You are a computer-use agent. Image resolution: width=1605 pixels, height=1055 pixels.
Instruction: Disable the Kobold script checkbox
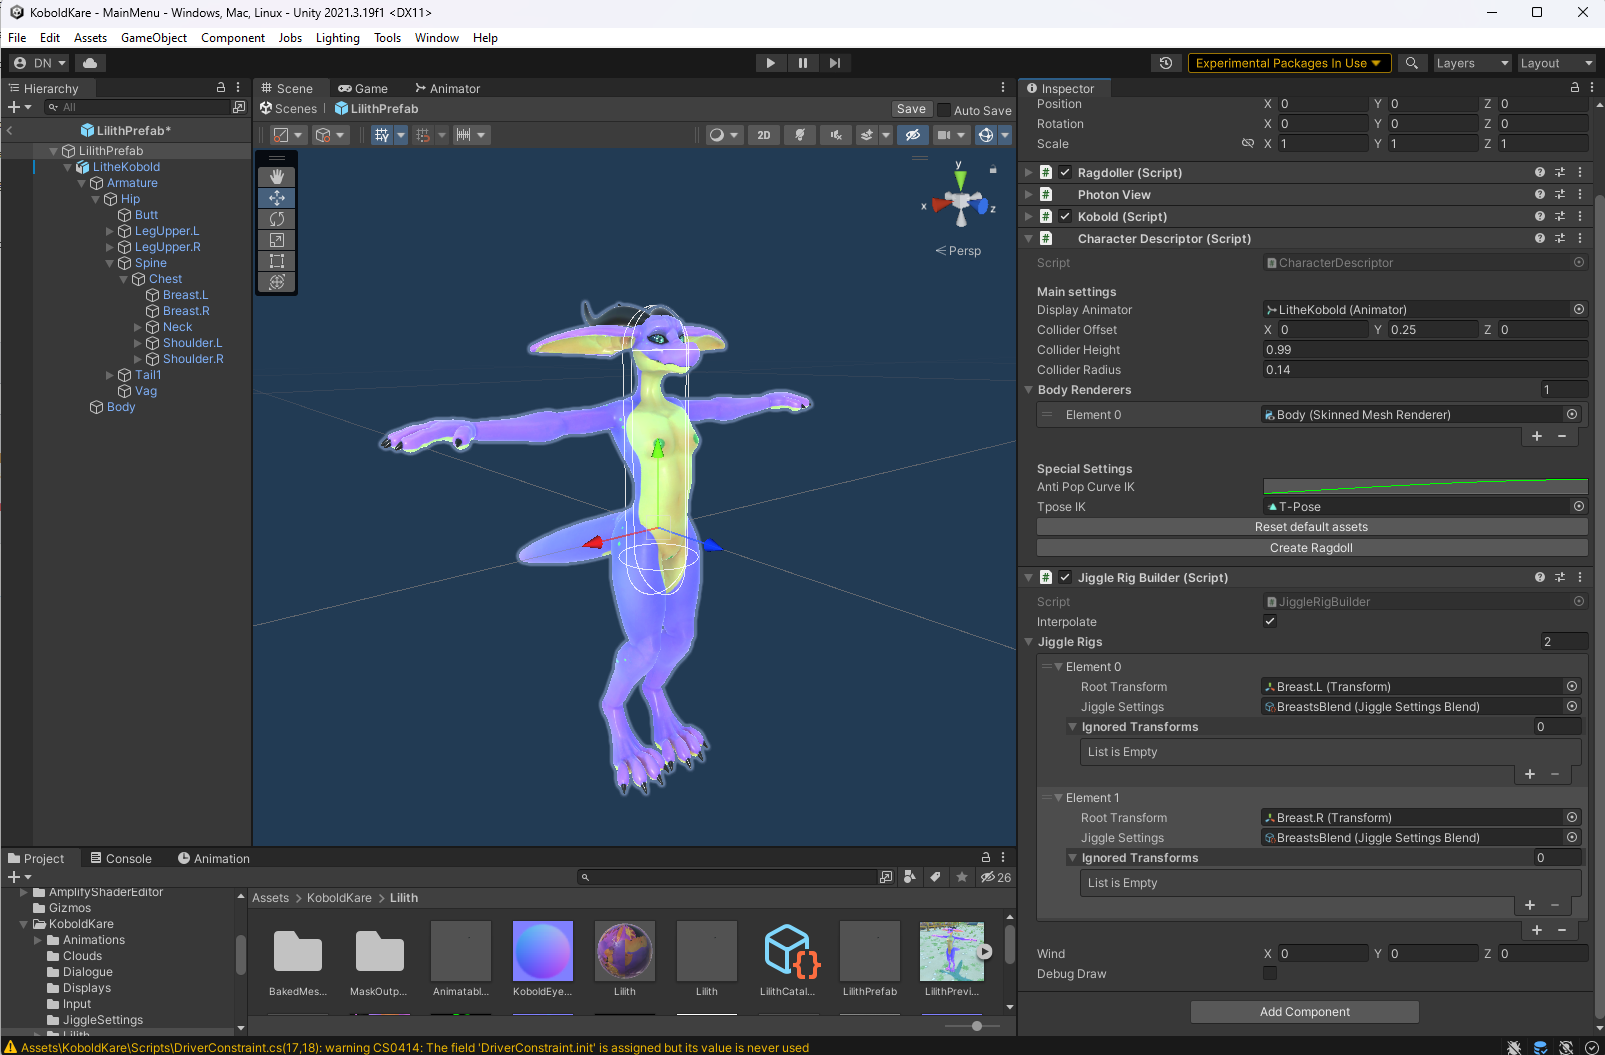tap(1066, 217)
